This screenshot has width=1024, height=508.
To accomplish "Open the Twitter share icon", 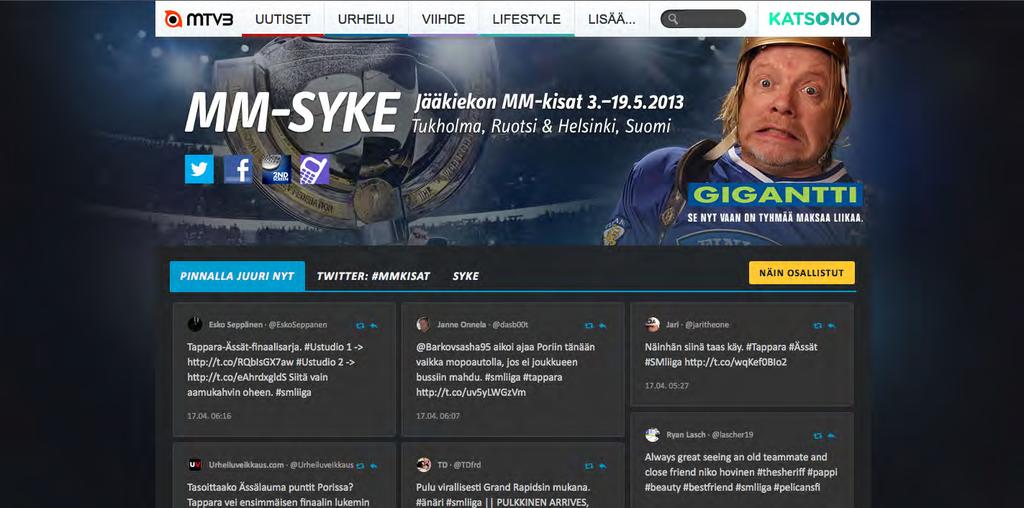I will click(x=199, y=169).
